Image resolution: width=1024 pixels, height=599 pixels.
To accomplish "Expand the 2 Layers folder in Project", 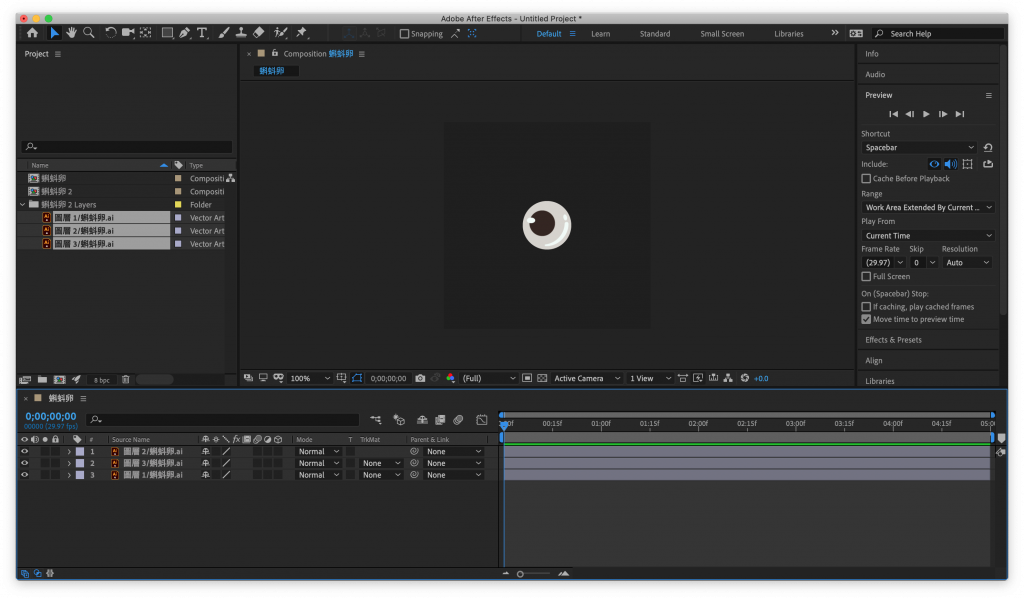I will (22, 204).
